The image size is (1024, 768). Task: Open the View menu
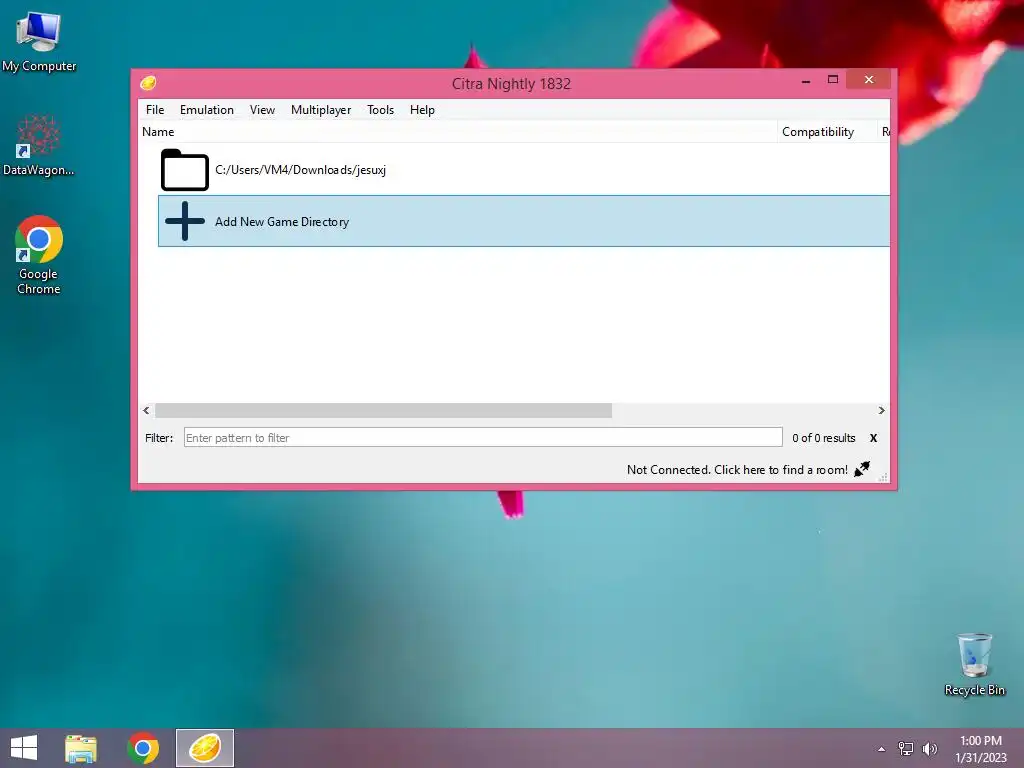tap(262, 110)
